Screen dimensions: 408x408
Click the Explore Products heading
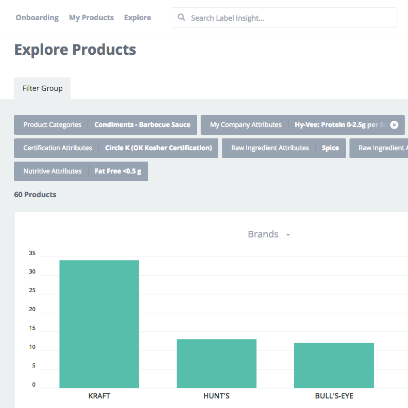75,50
